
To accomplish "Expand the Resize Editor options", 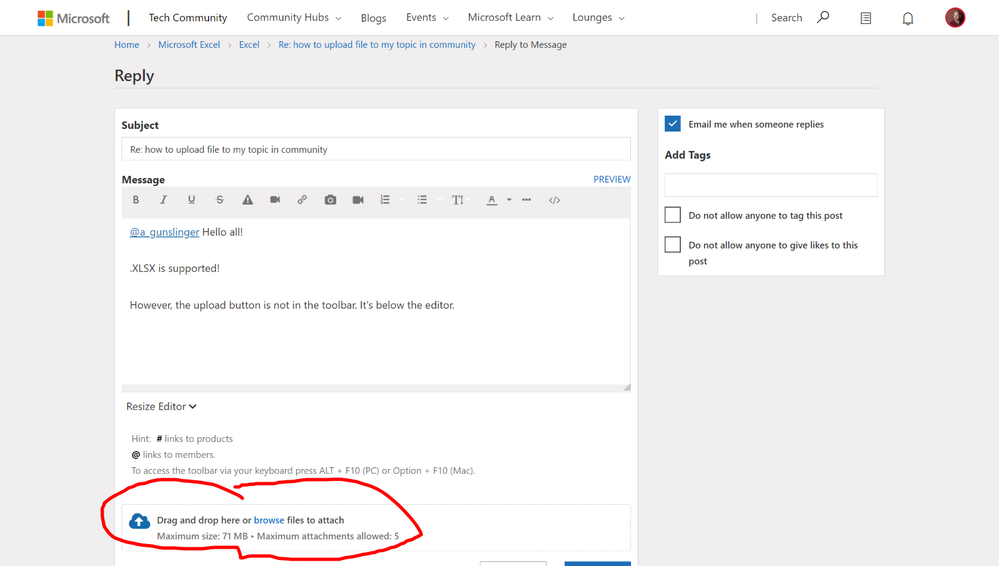I will [x=161, y=406].
